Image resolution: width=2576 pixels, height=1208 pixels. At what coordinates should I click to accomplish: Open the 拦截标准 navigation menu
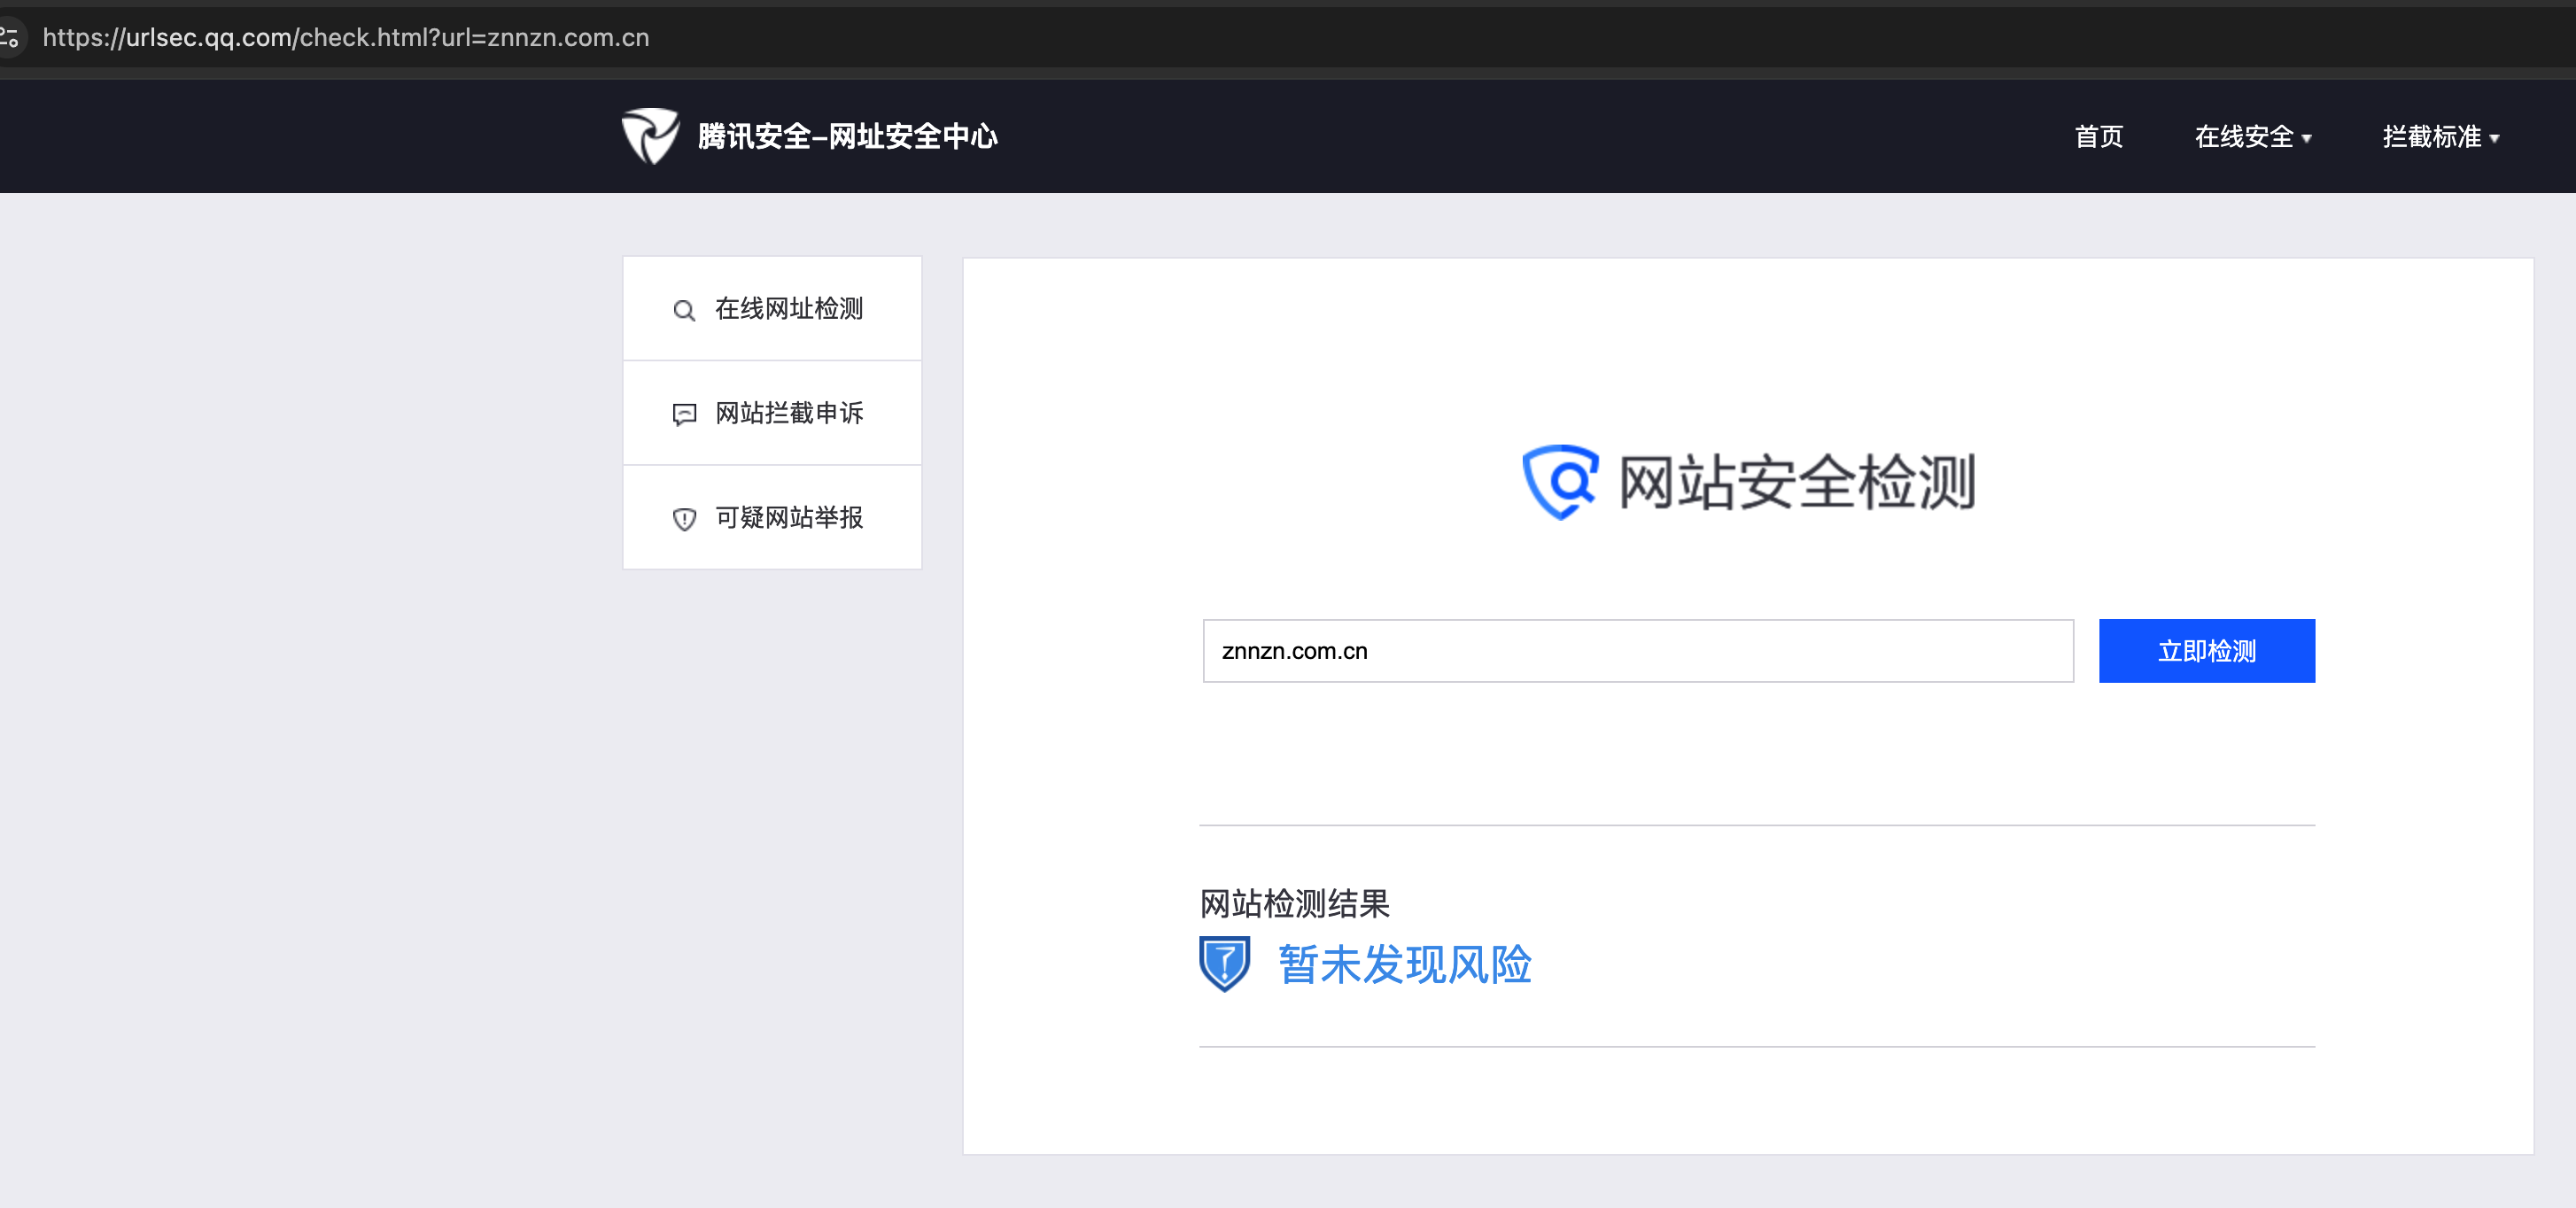tap(2431, 137)
